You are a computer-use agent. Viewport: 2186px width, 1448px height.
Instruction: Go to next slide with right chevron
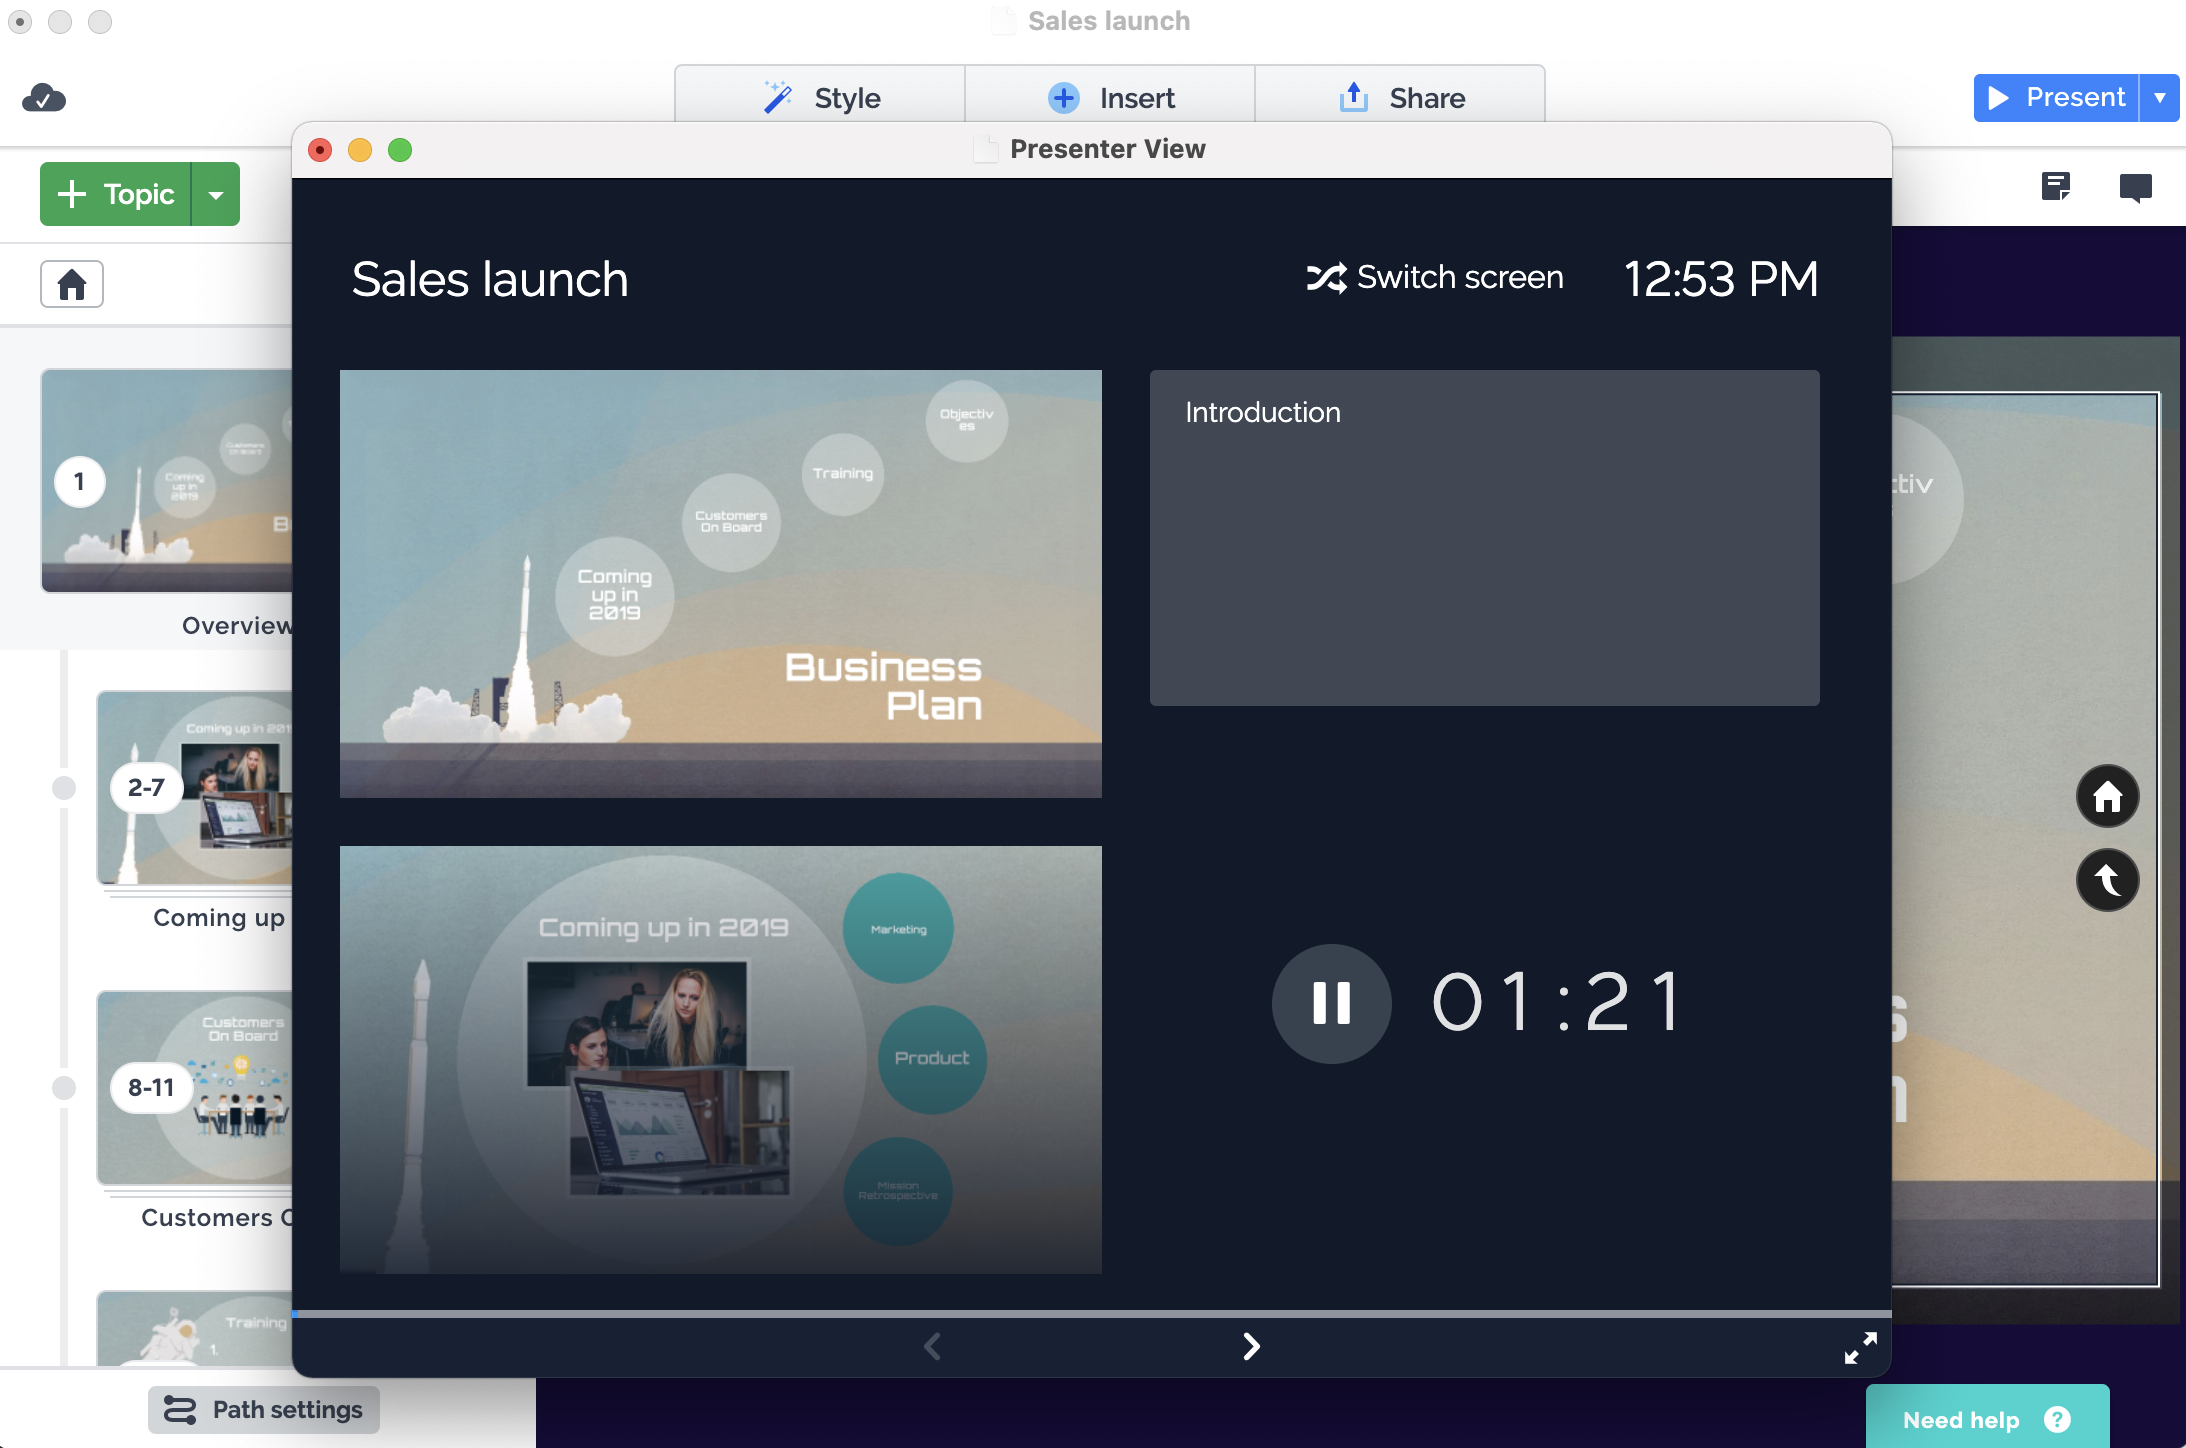click(1251, 1346)
